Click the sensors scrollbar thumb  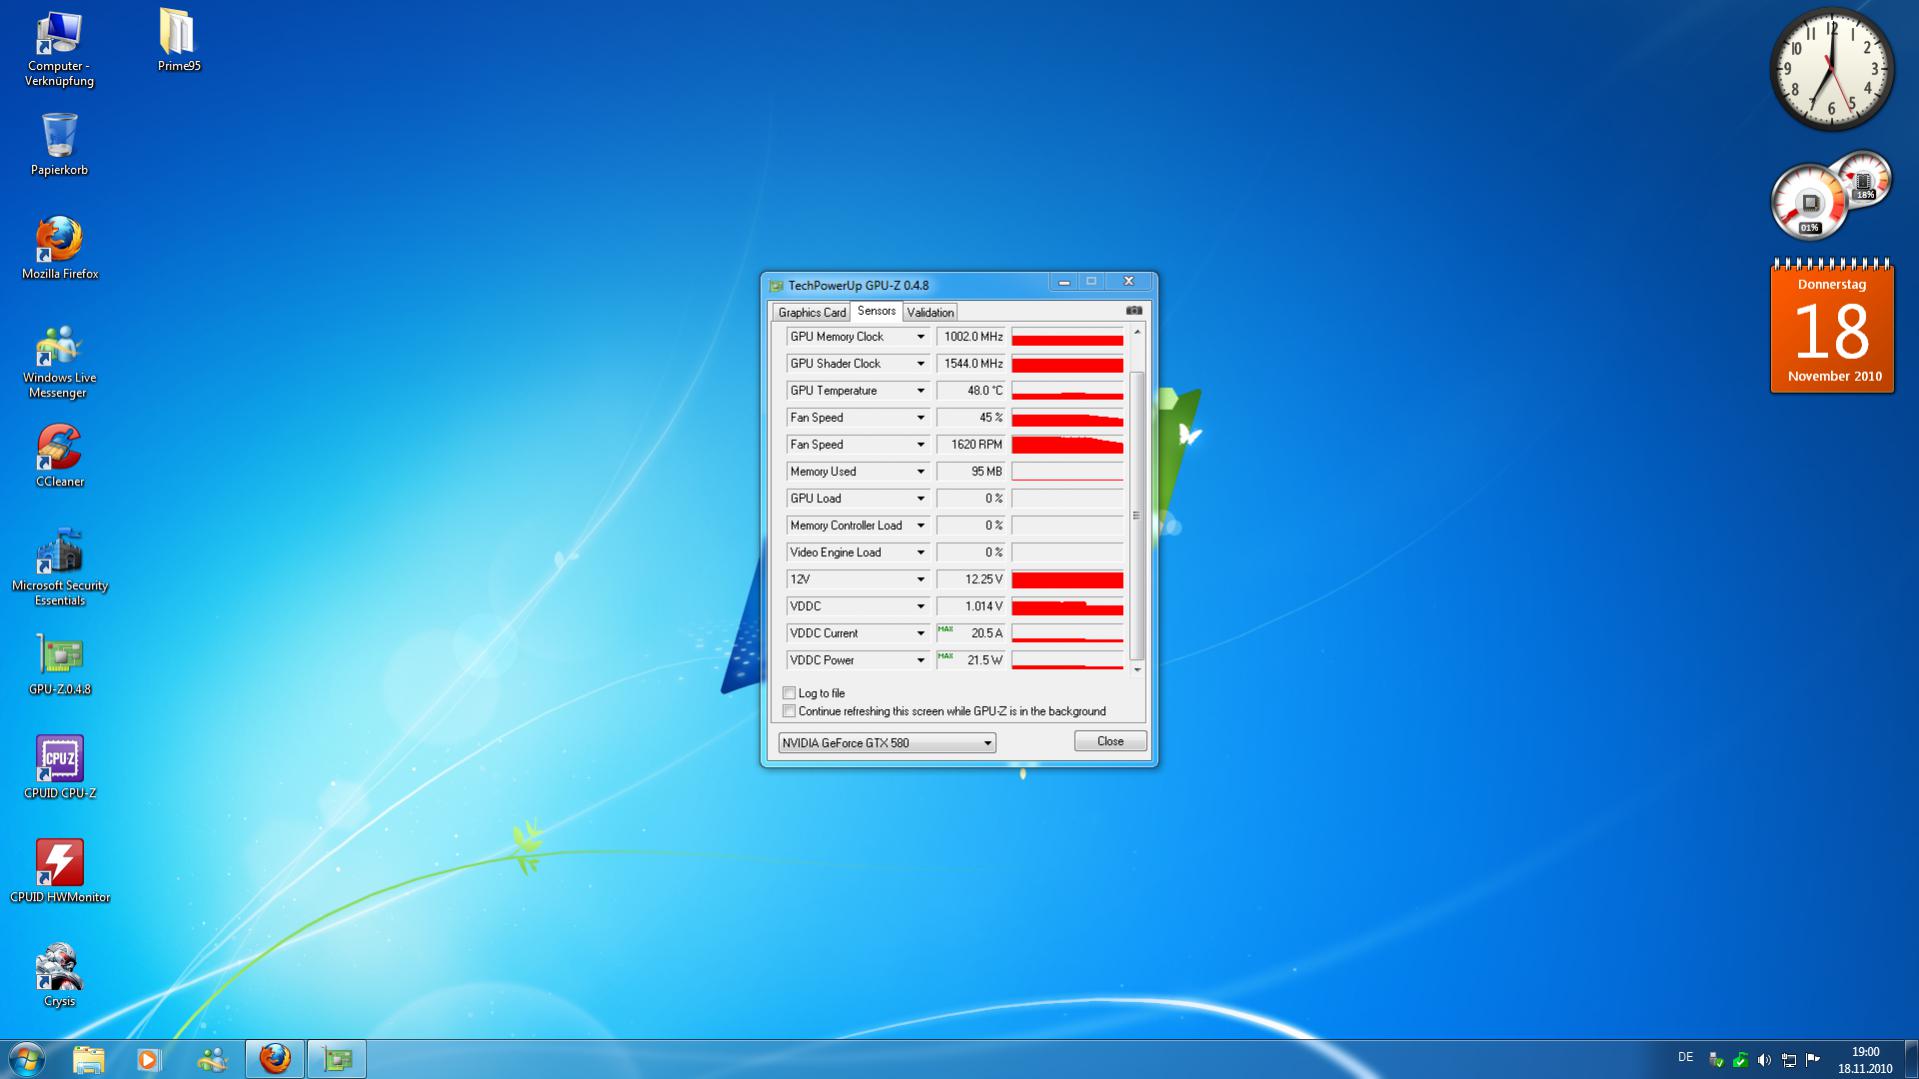[1136, 516]
